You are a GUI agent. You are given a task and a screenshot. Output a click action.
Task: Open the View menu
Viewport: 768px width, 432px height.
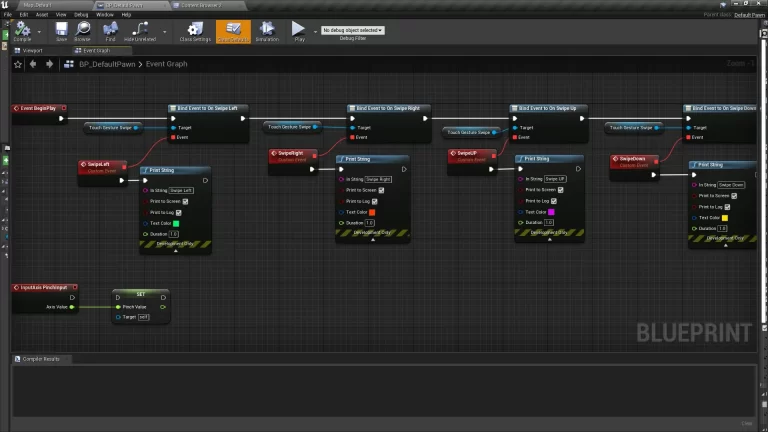(61, 15)
